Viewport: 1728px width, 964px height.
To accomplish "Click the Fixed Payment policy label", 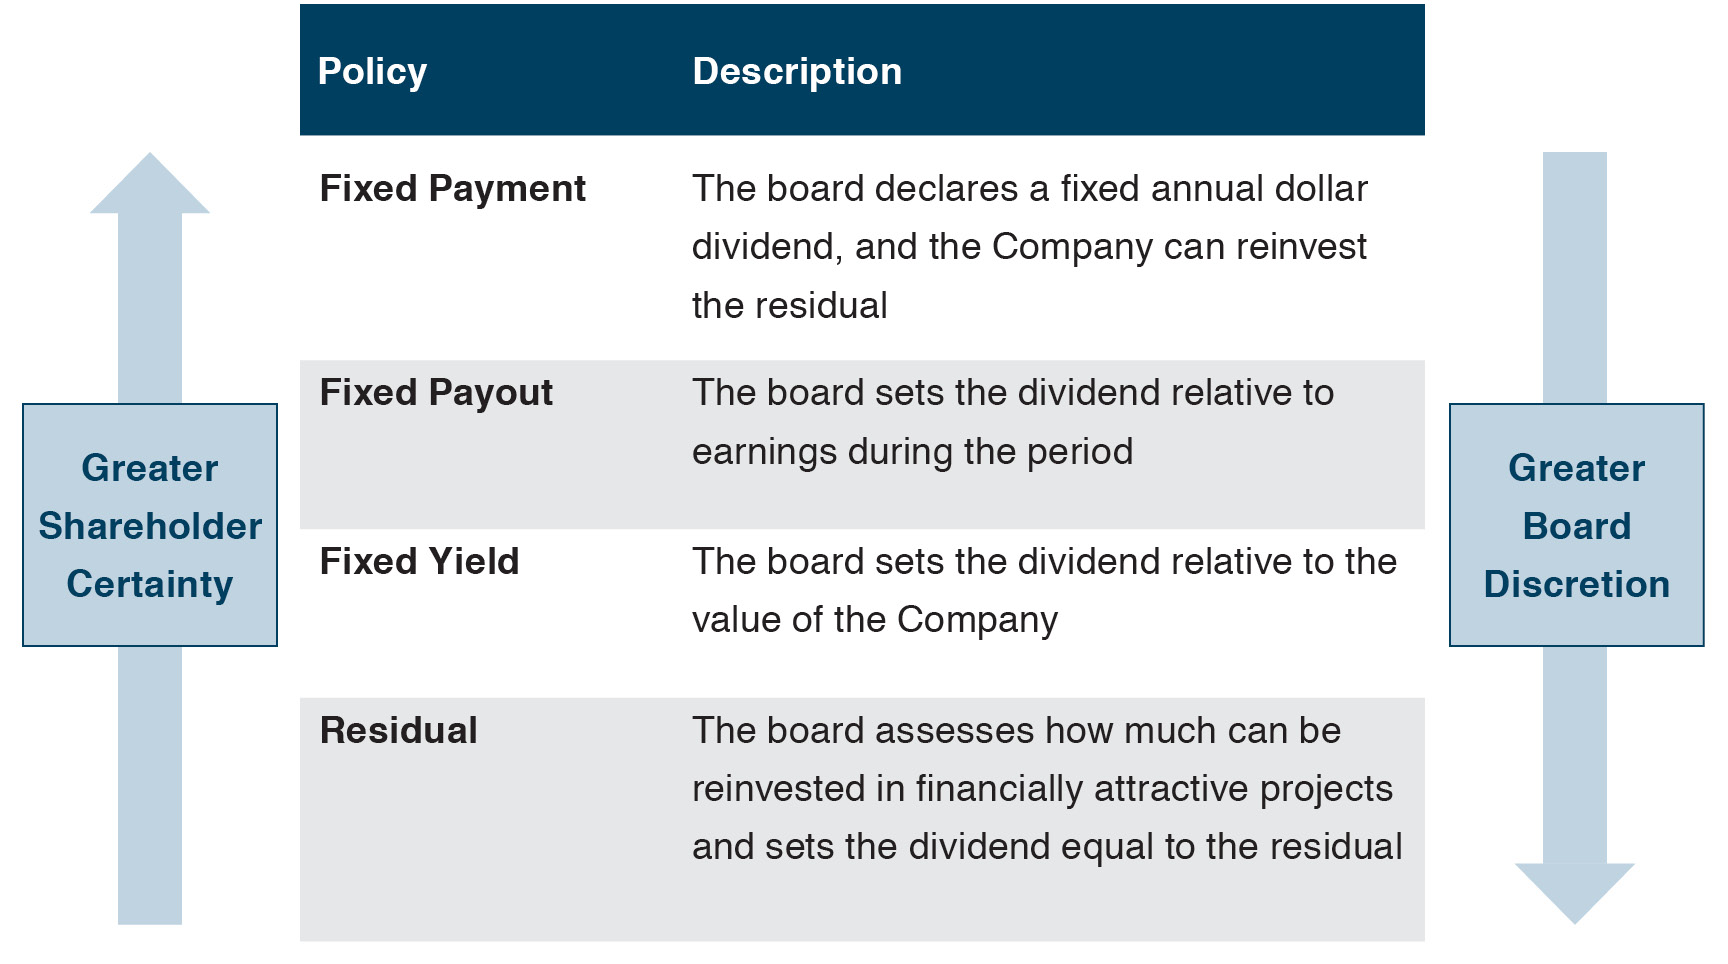I will point(452,189).
